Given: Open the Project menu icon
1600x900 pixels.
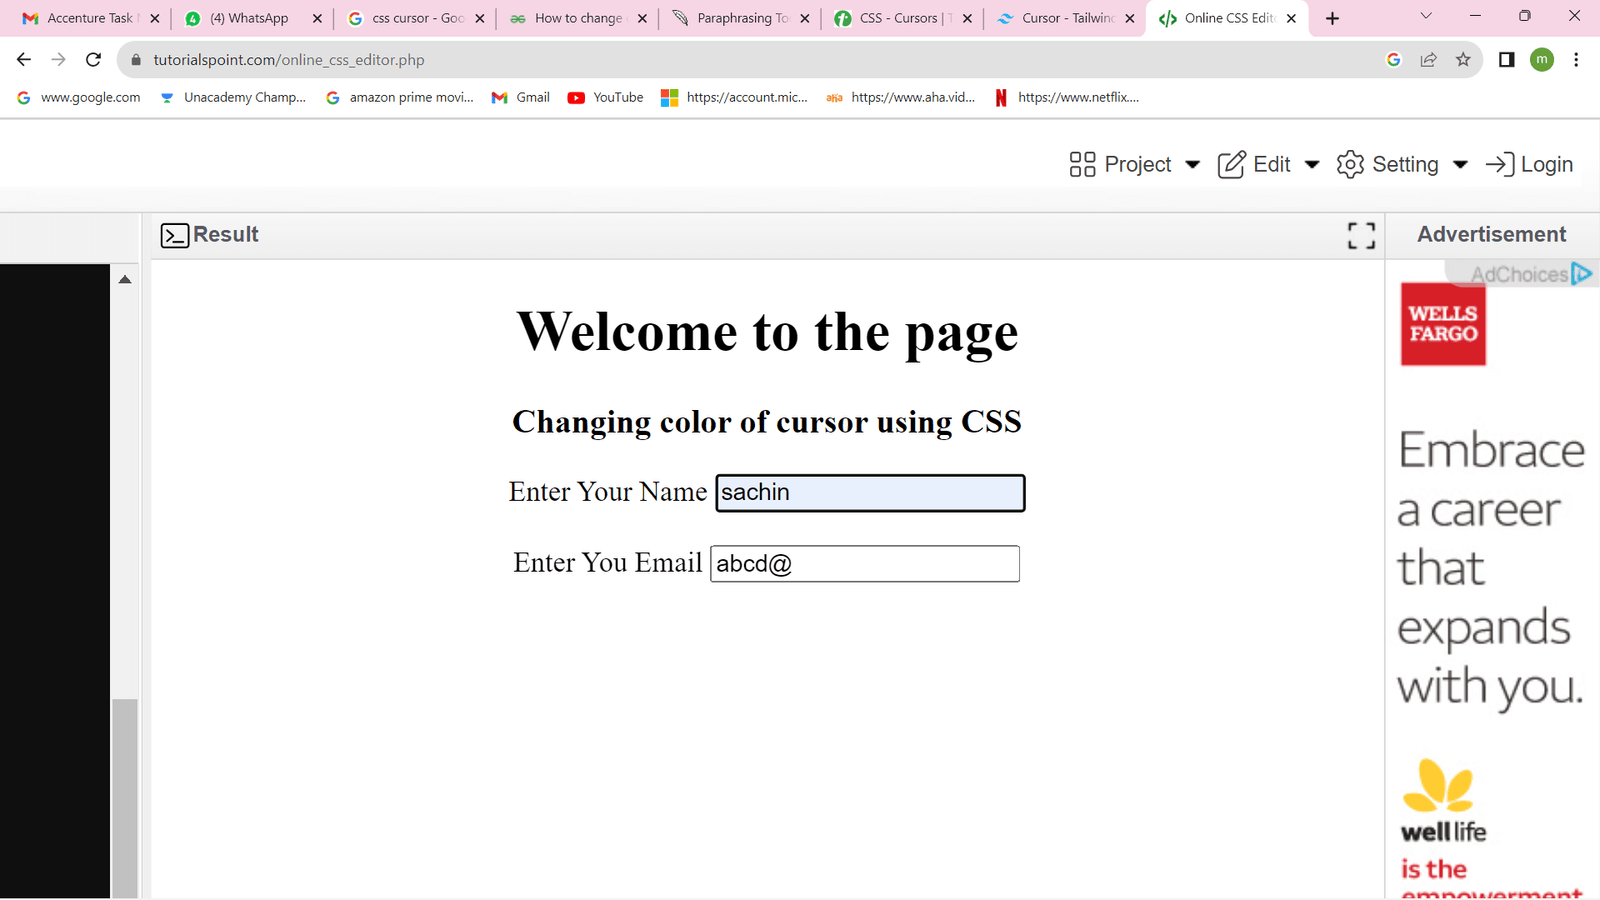Looking at the screenshot, I should pyautogui.click(x=1083, y=164).
